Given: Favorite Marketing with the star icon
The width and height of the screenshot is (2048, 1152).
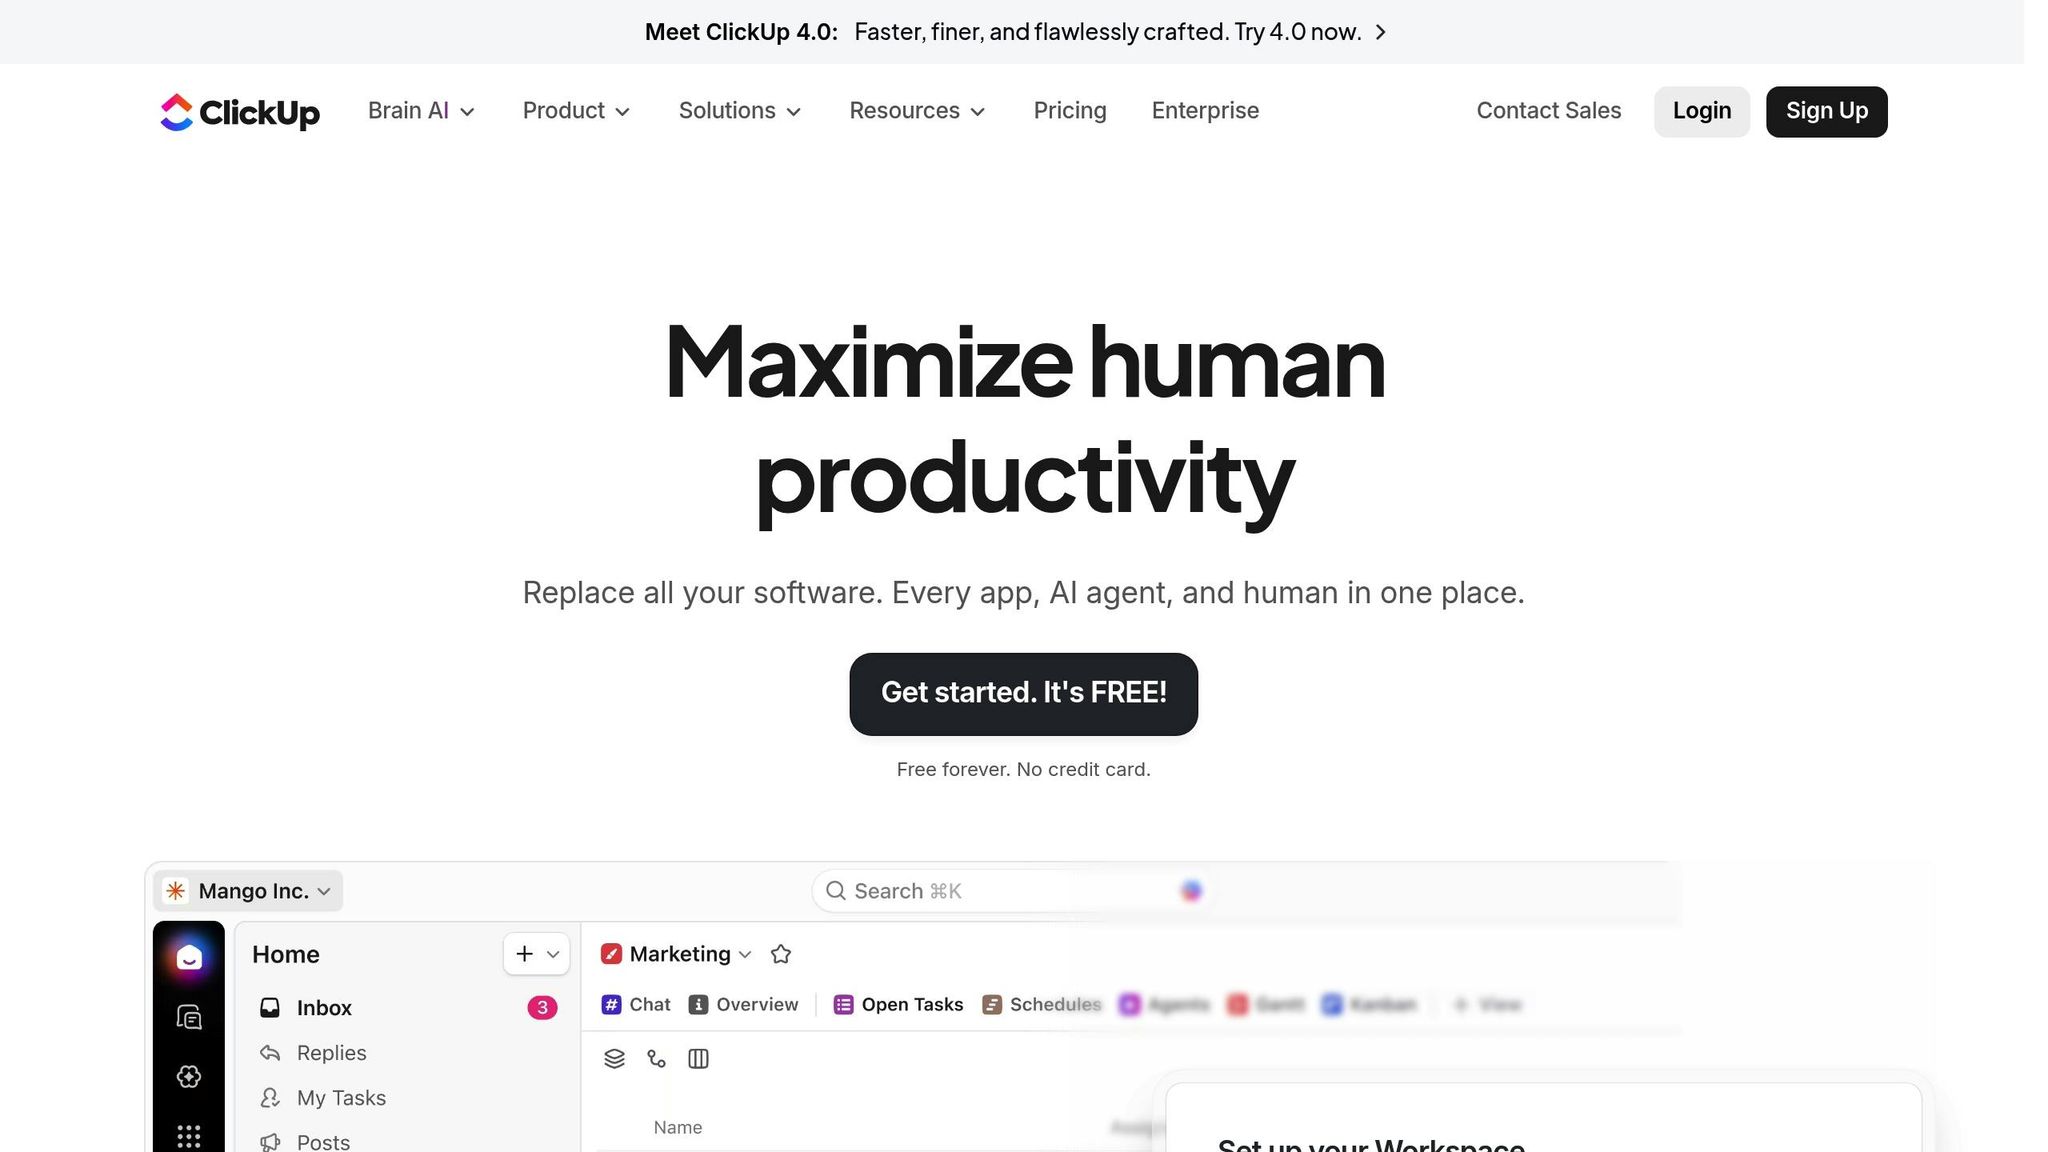Looking at the screenshot, I should [781, 955].
